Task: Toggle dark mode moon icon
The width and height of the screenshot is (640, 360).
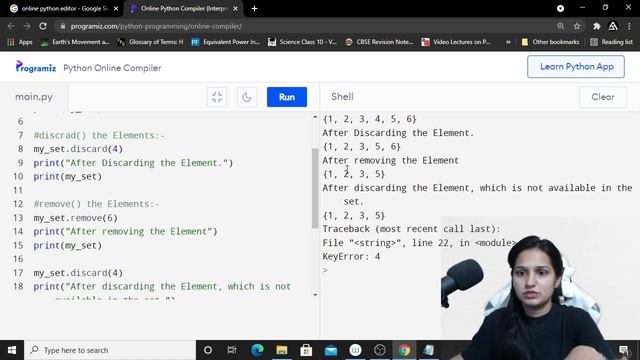Action: (247, 97)
